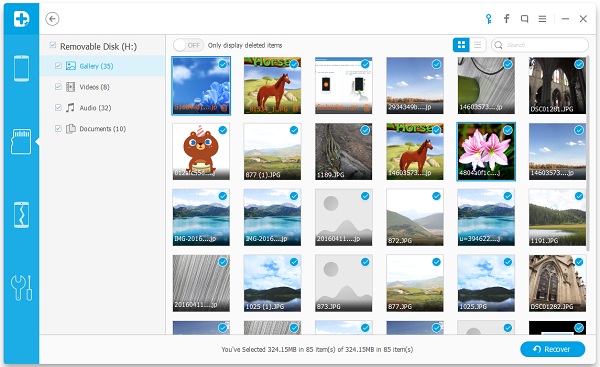Select Documents (10) category
The width and height of the screenshot is (600, 367).
click(x=102, y=129)
